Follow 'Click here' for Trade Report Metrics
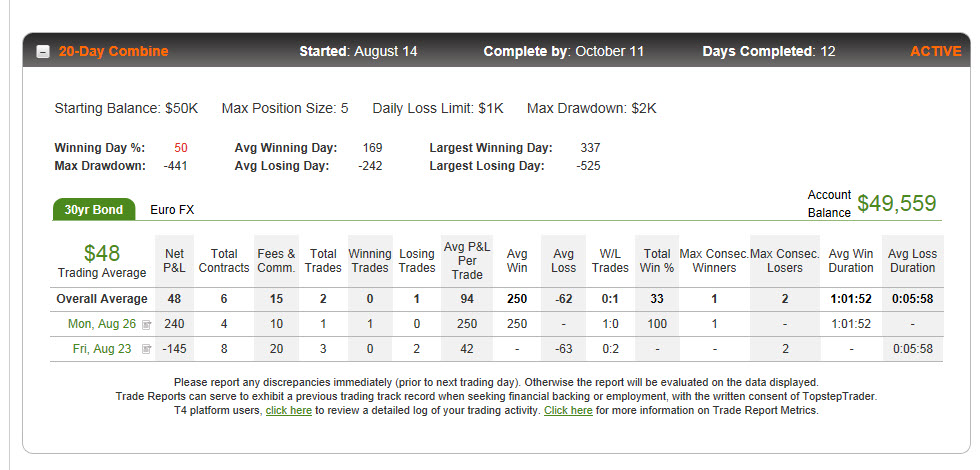Viewport: 980px width, 470px height. 568,411
